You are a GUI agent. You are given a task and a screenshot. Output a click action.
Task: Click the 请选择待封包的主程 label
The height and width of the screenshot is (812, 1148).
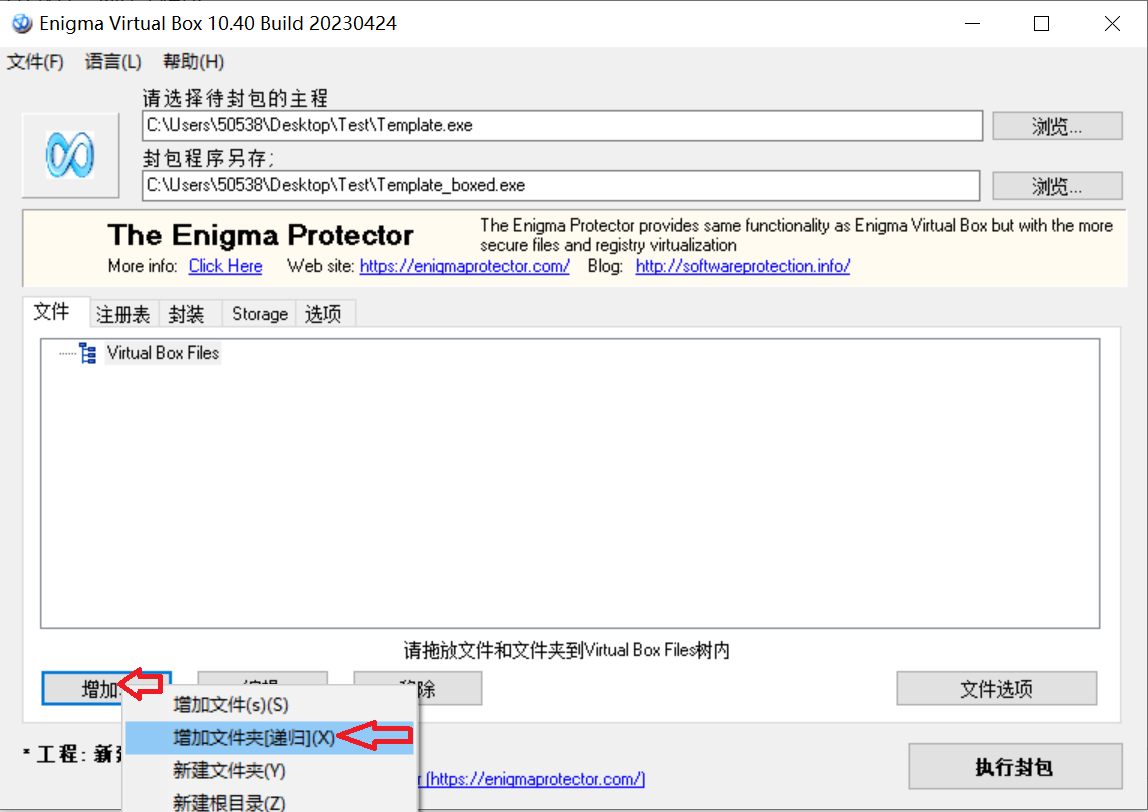pyautogui.click(x=235, y=97)
